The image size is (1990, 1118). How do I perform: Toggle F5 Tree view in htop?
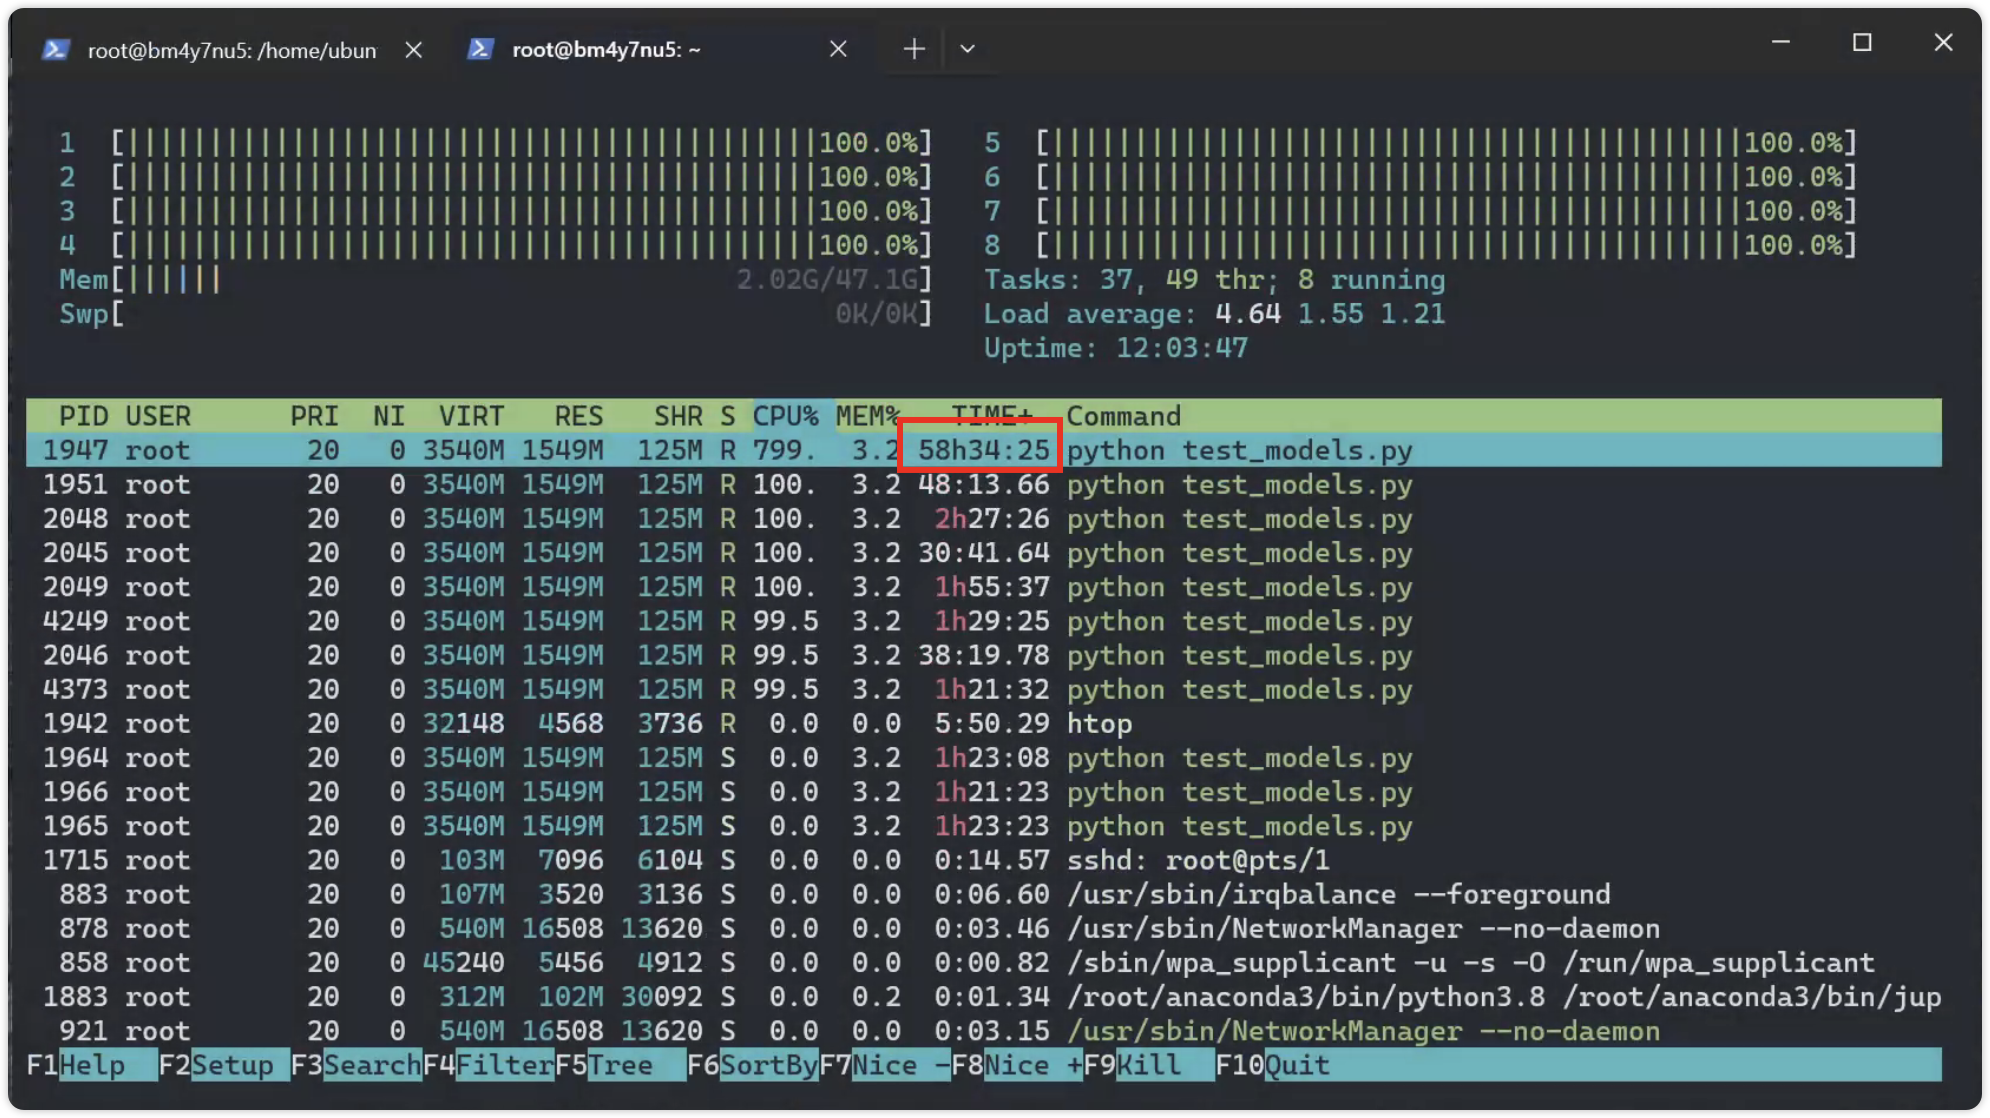(621, 1065)
